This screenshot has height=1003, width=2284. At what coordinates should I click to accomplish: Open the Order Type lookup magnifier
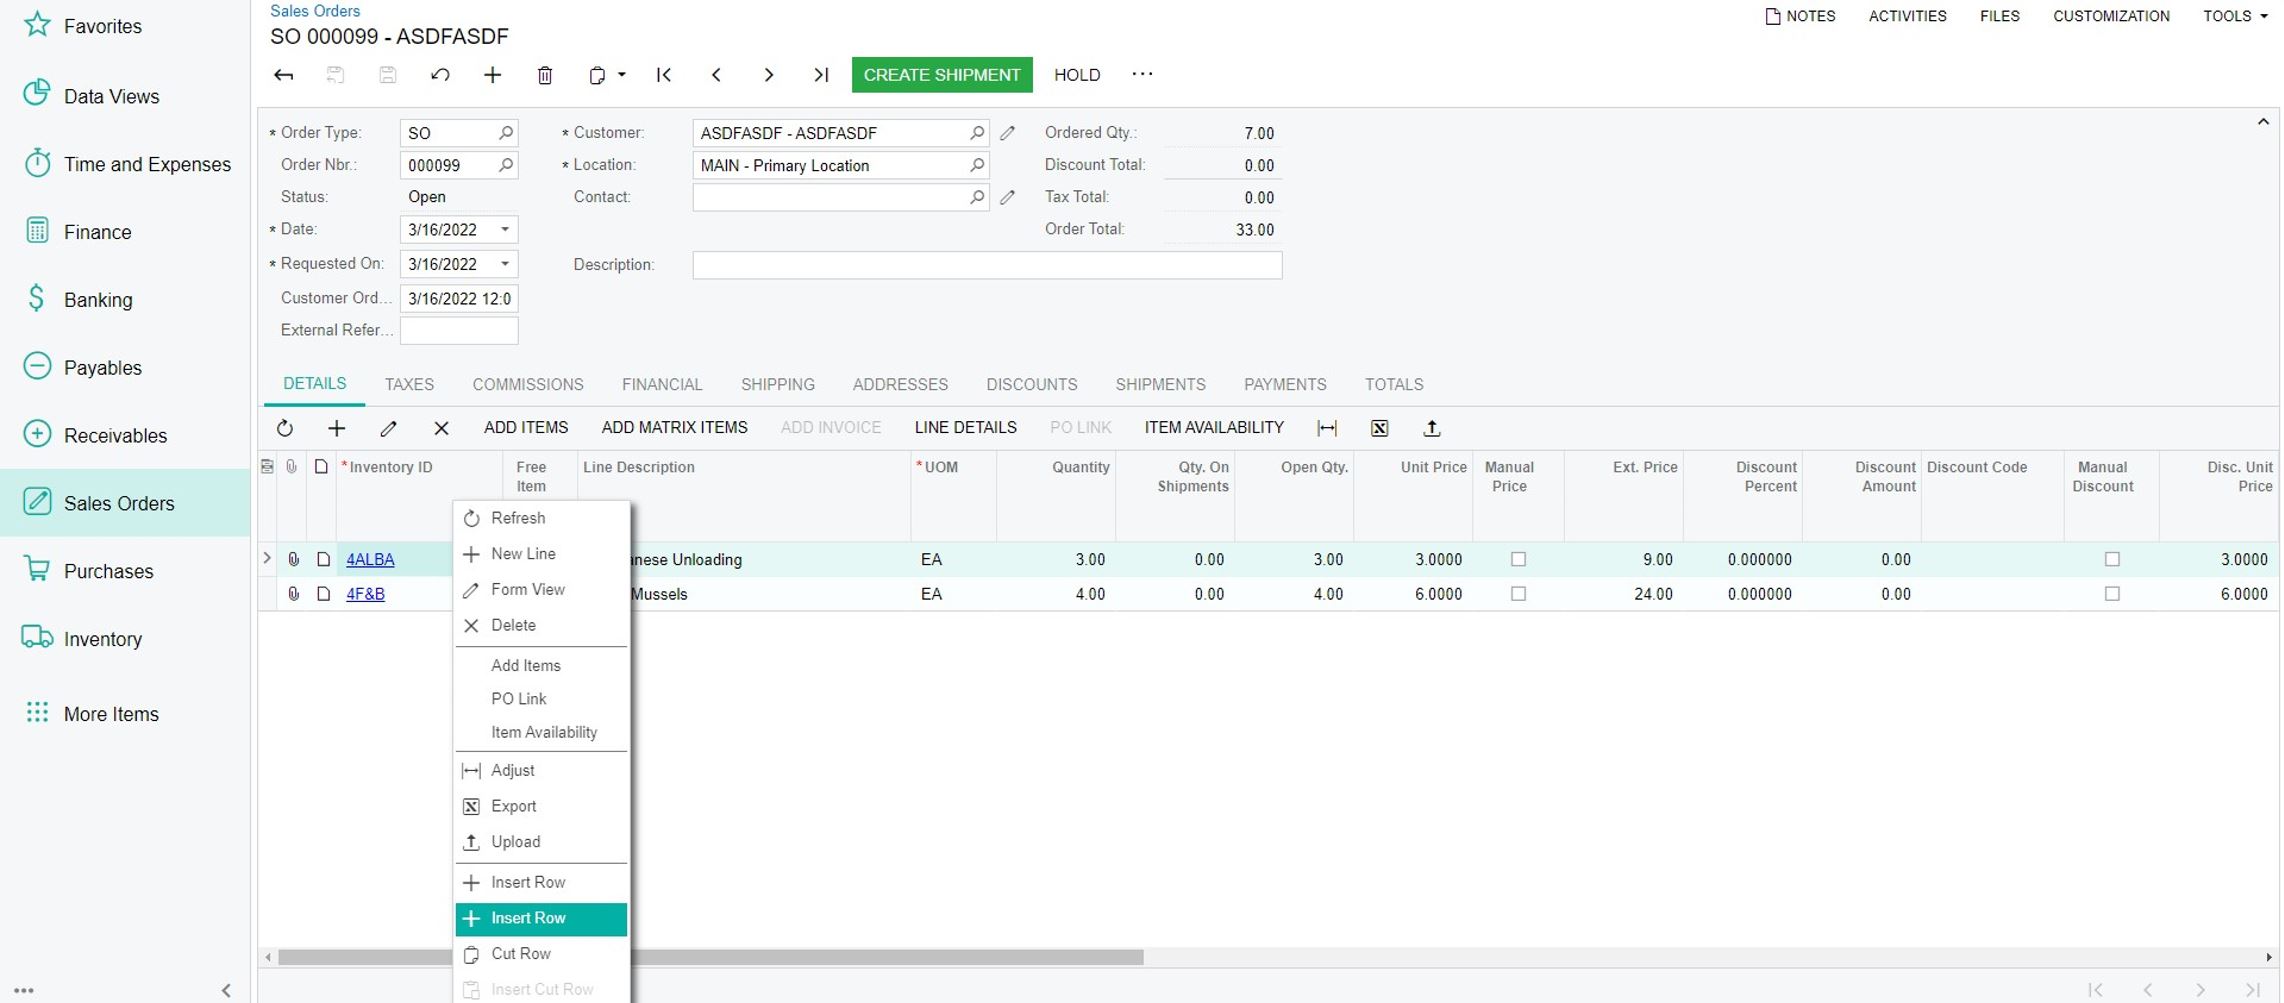coord(506,133)
